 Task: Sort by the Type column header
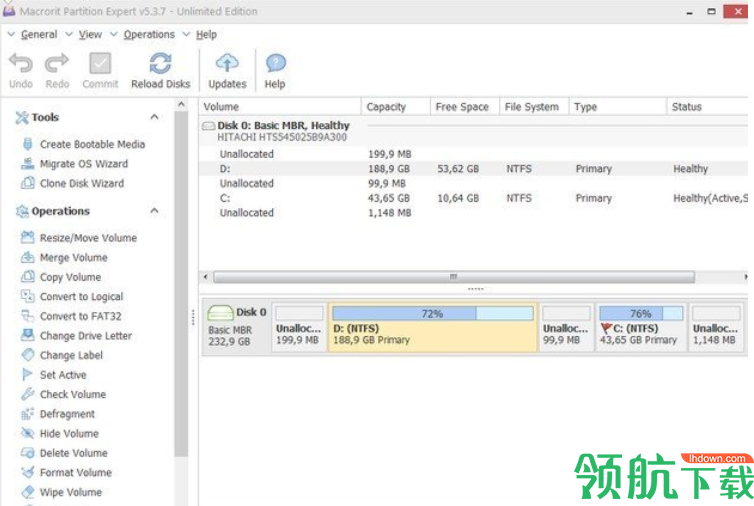click(x=618, y=107)
